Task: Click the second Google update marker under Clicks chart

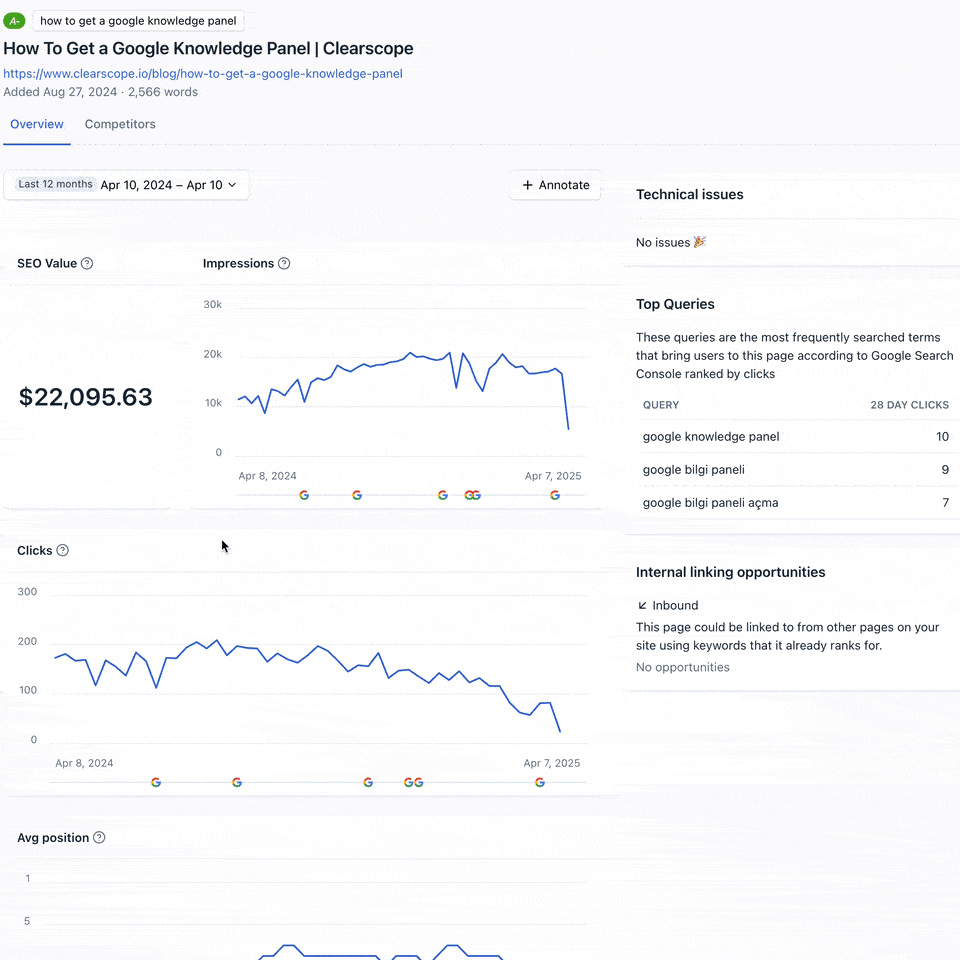Action: click(237, 782)
